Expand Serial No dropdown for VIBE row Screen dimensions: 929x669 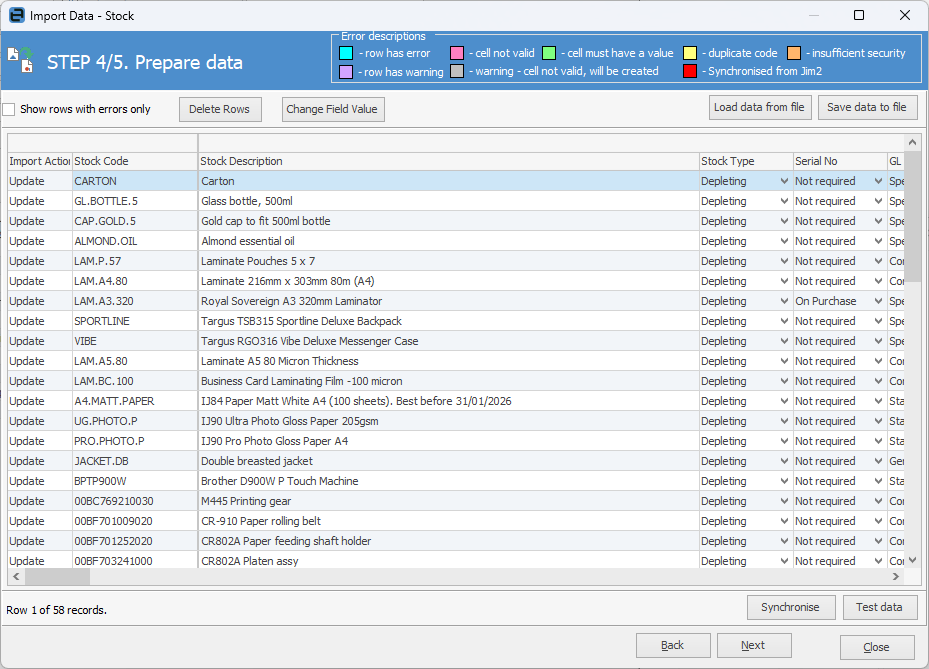(x=878, y=342)
